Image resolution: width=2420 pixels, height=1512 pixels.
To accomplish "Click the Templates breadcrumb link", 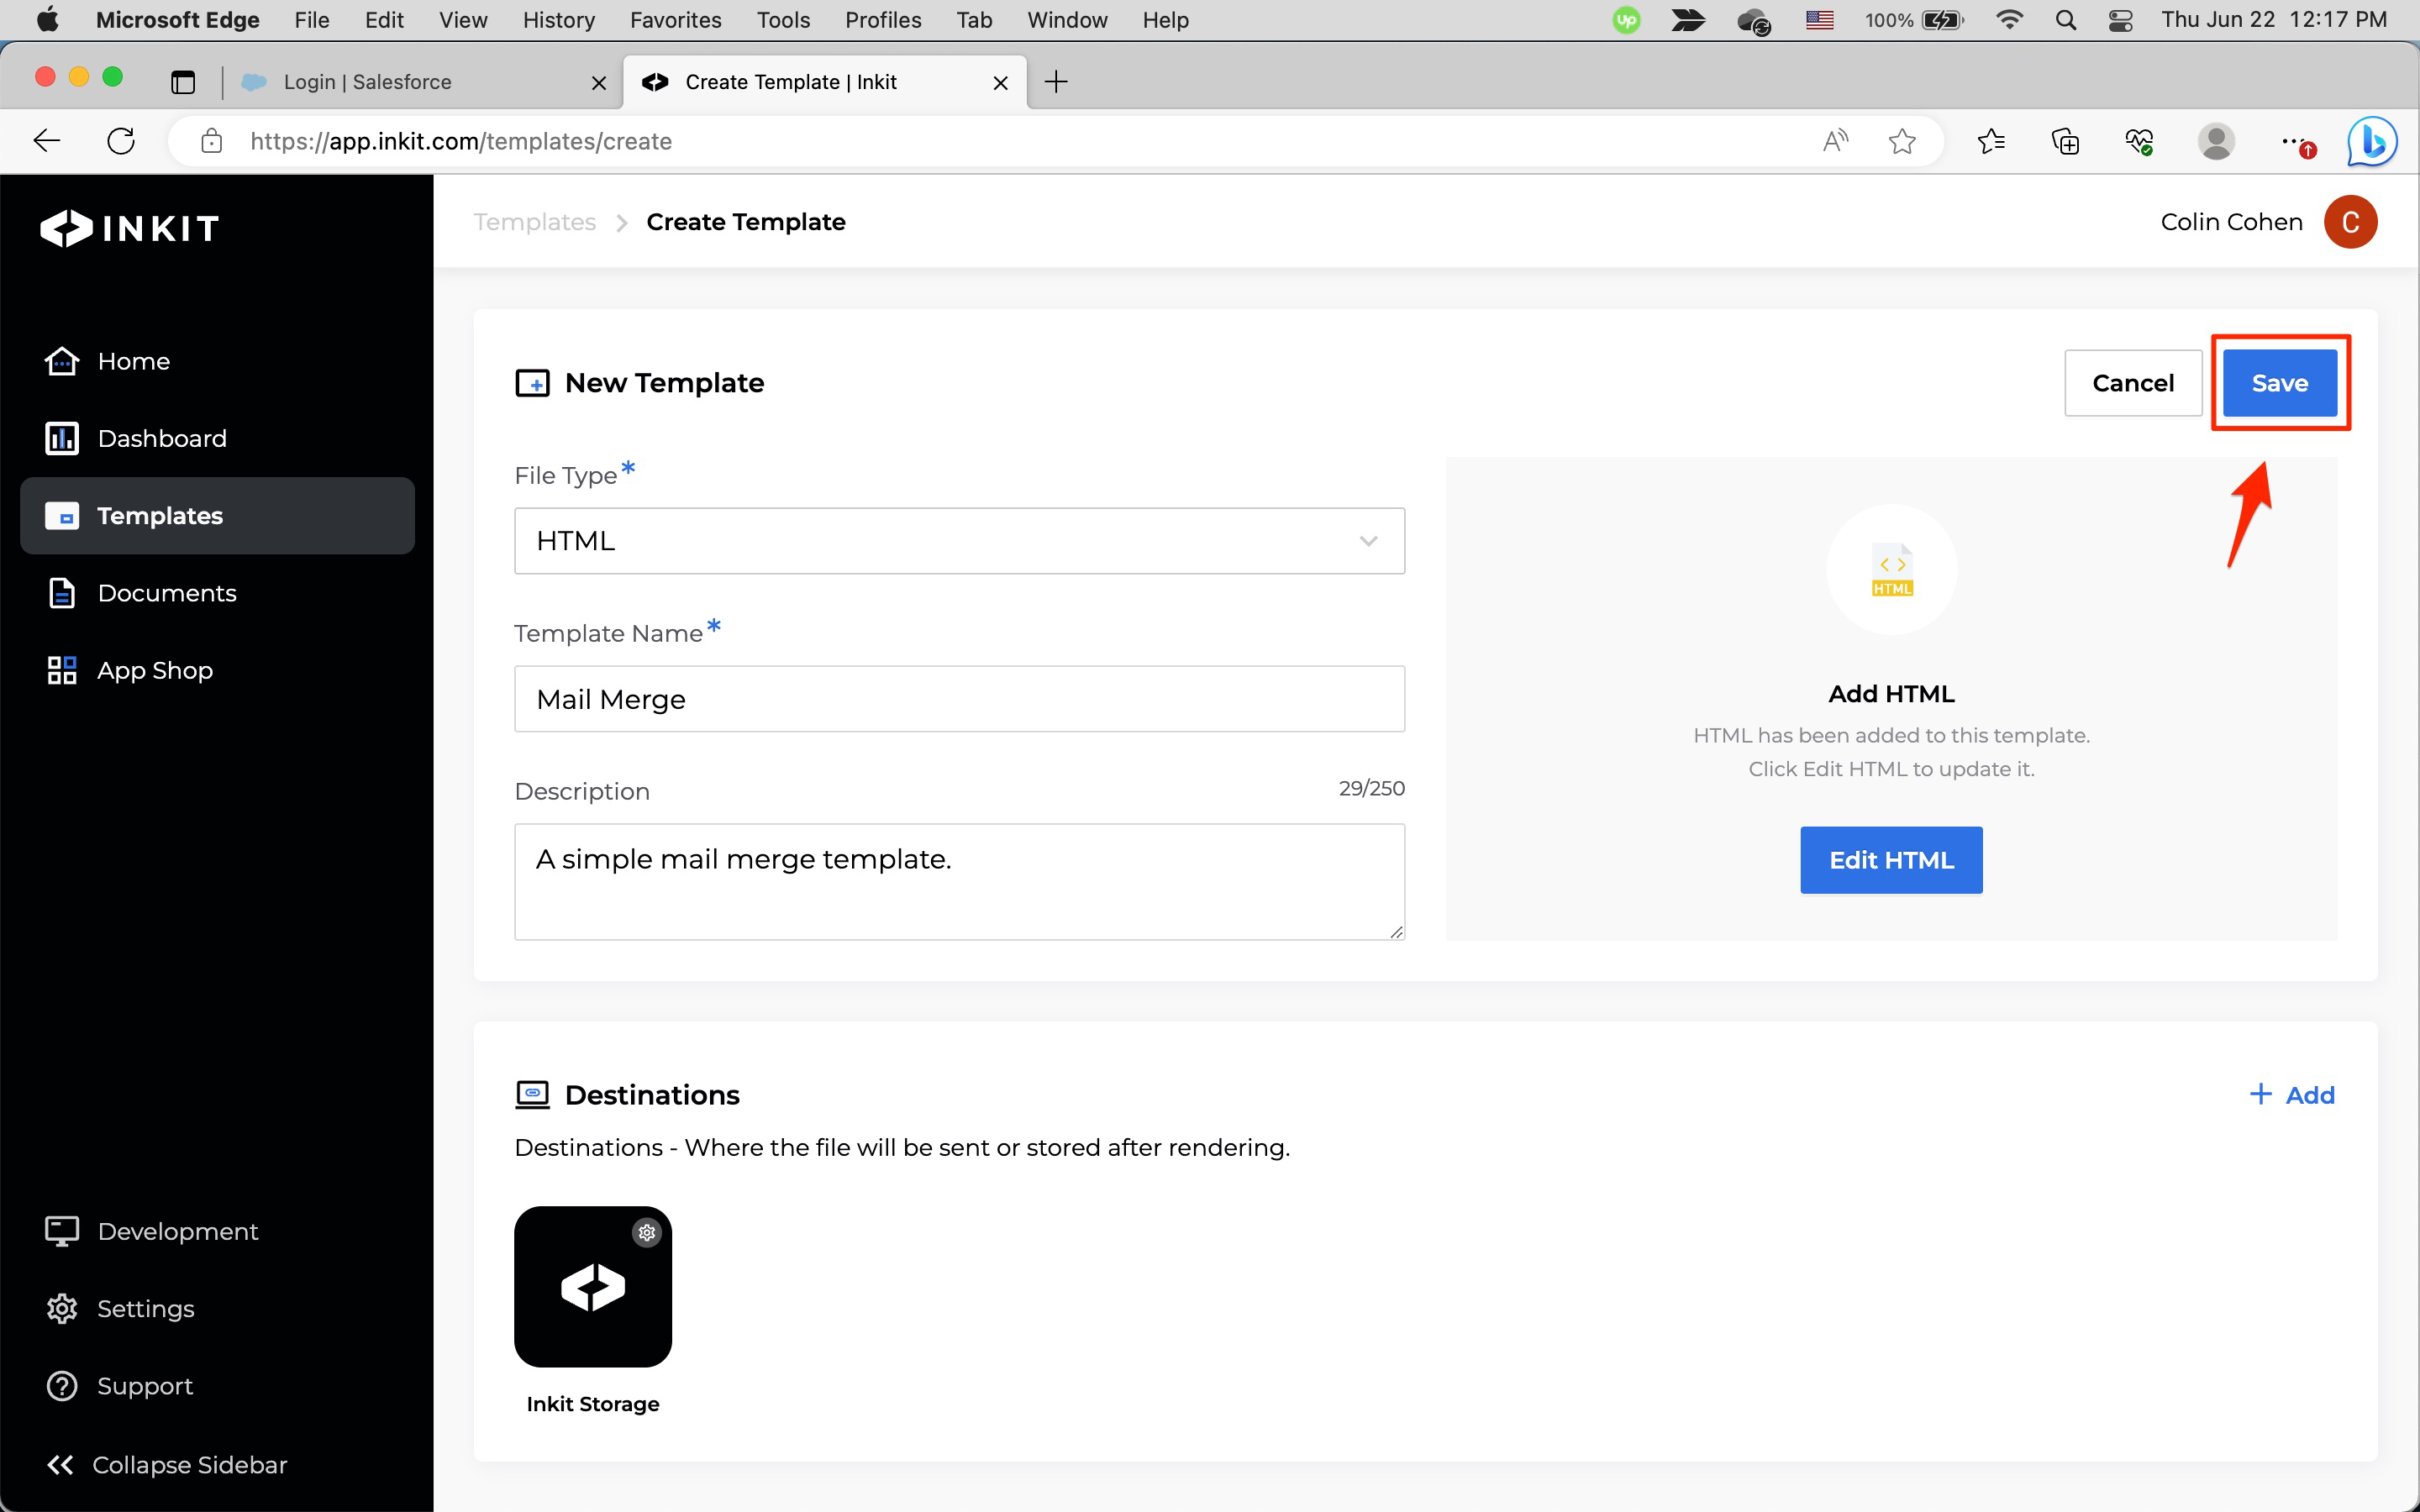I will pyautogui.click(x=534, y=222).
